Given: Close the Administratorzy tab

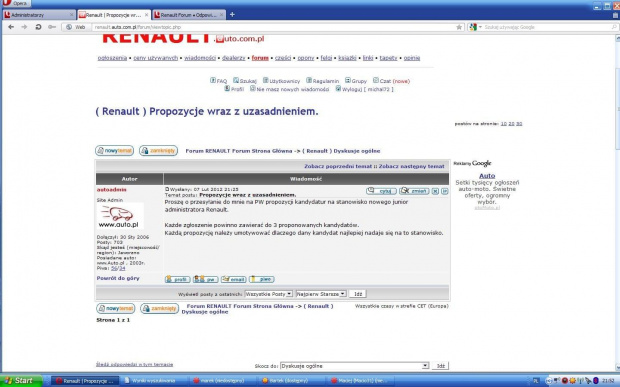Looking at the screenshot, I should (x=72, y=15).
